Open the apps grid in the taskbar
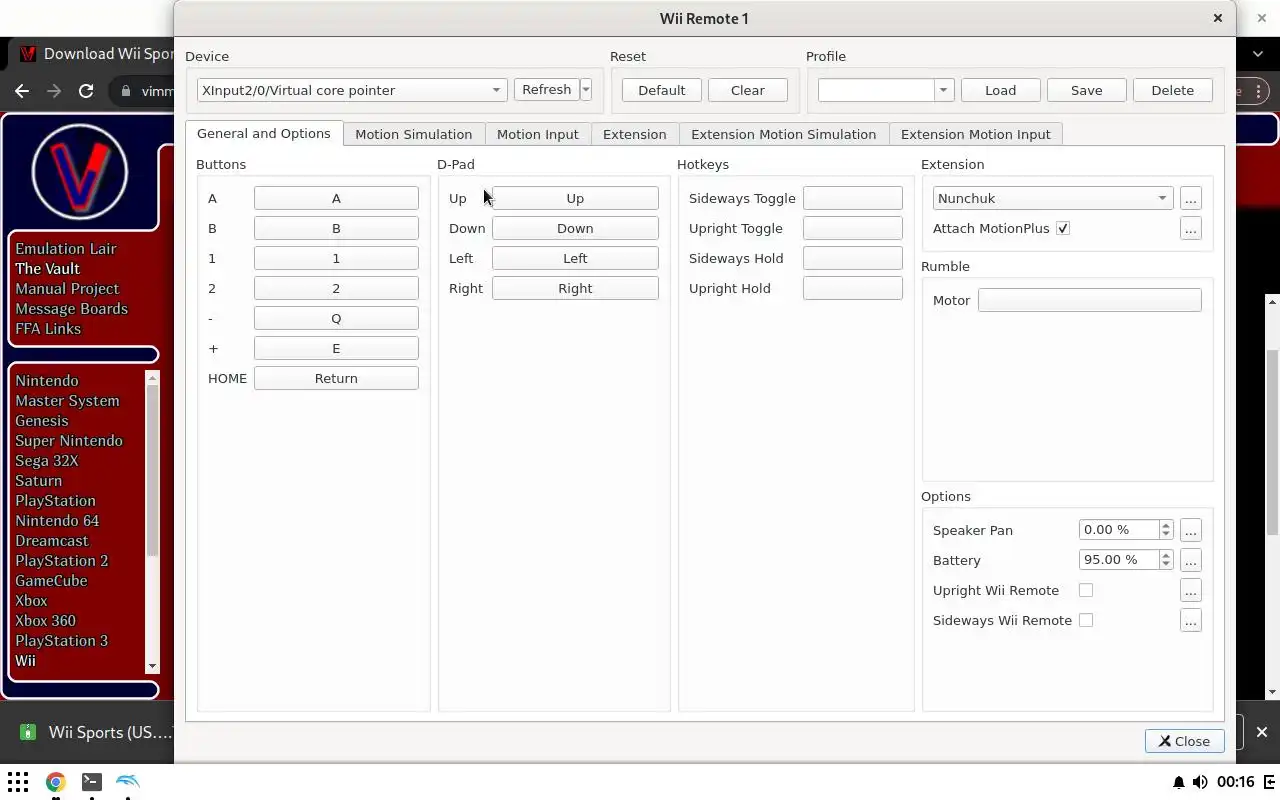This screenshot has width=1280, height=800. point(18,782)
